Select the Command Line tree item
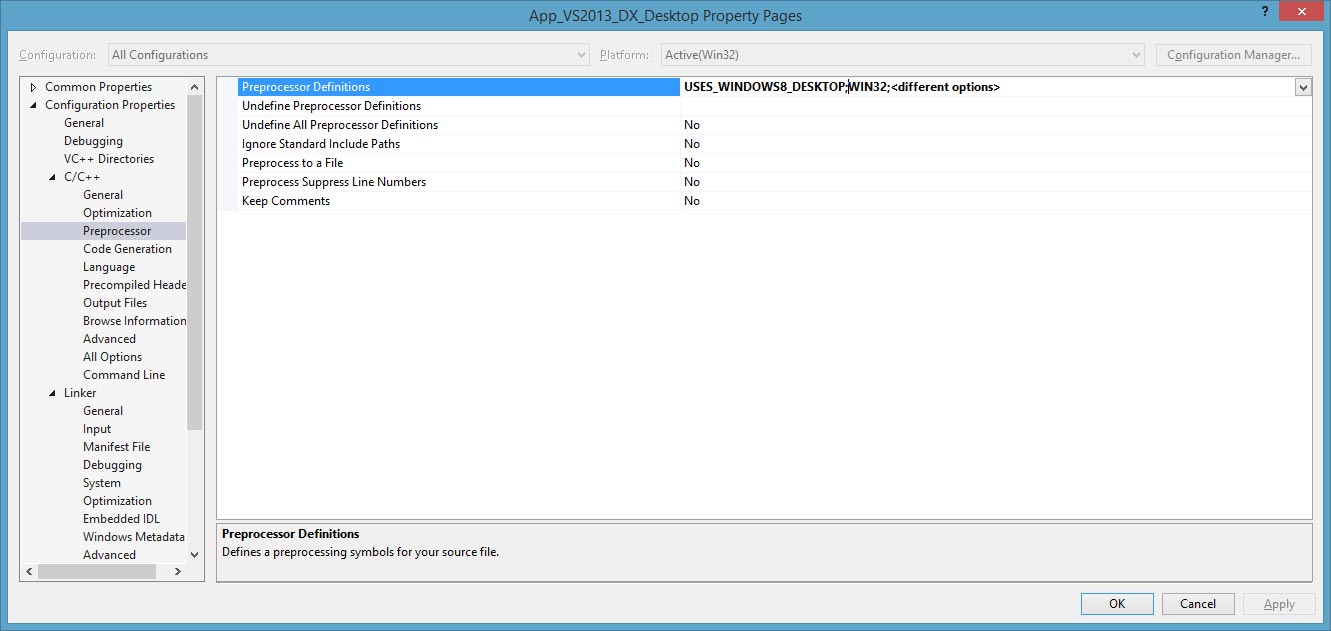 [x=124, y=375]
